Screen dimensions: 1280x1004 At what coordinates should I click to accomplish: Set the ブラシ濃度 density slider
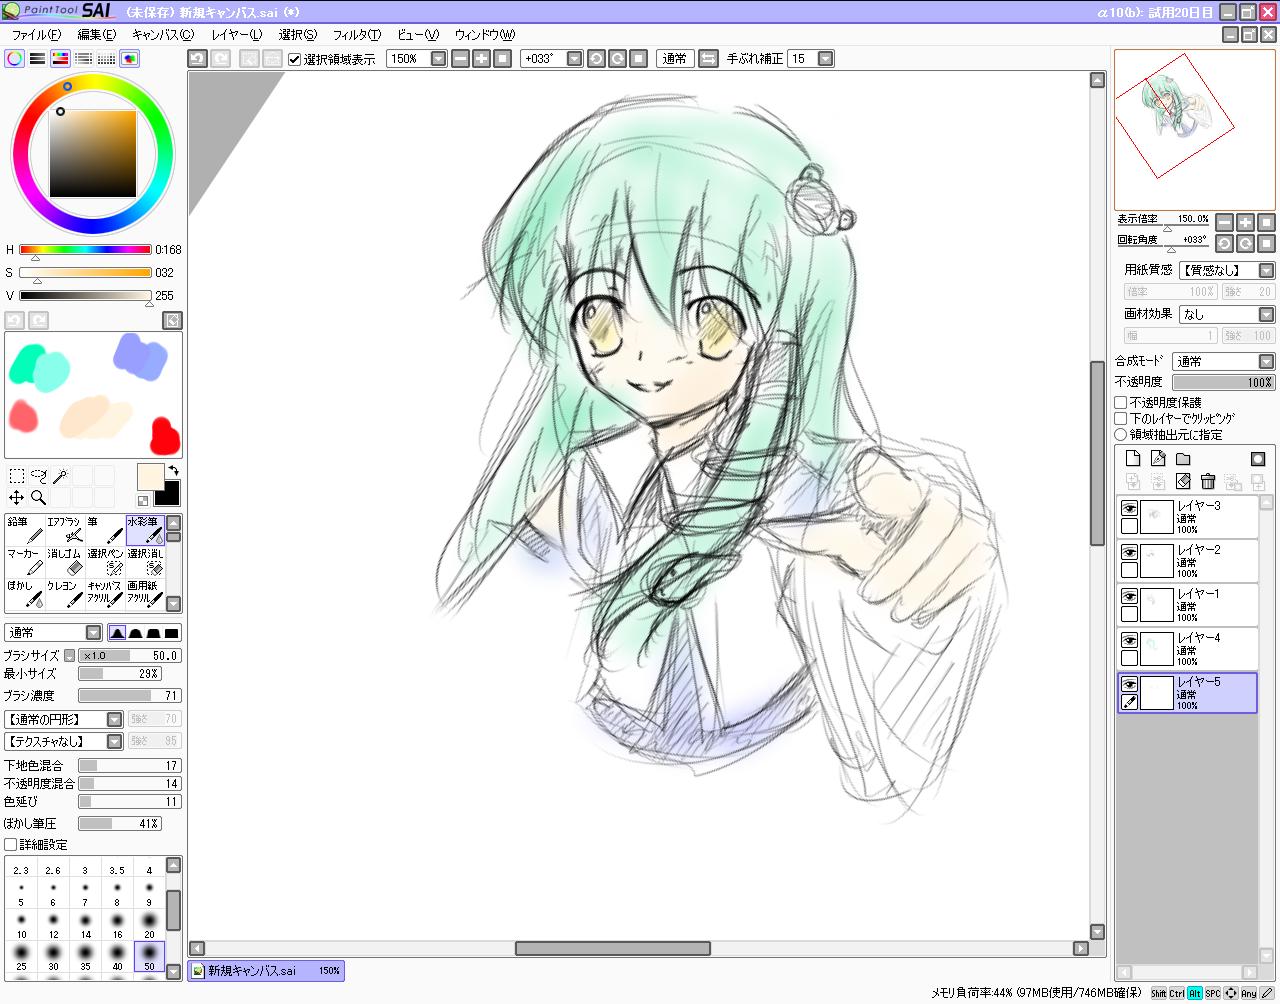coord(129,695)
